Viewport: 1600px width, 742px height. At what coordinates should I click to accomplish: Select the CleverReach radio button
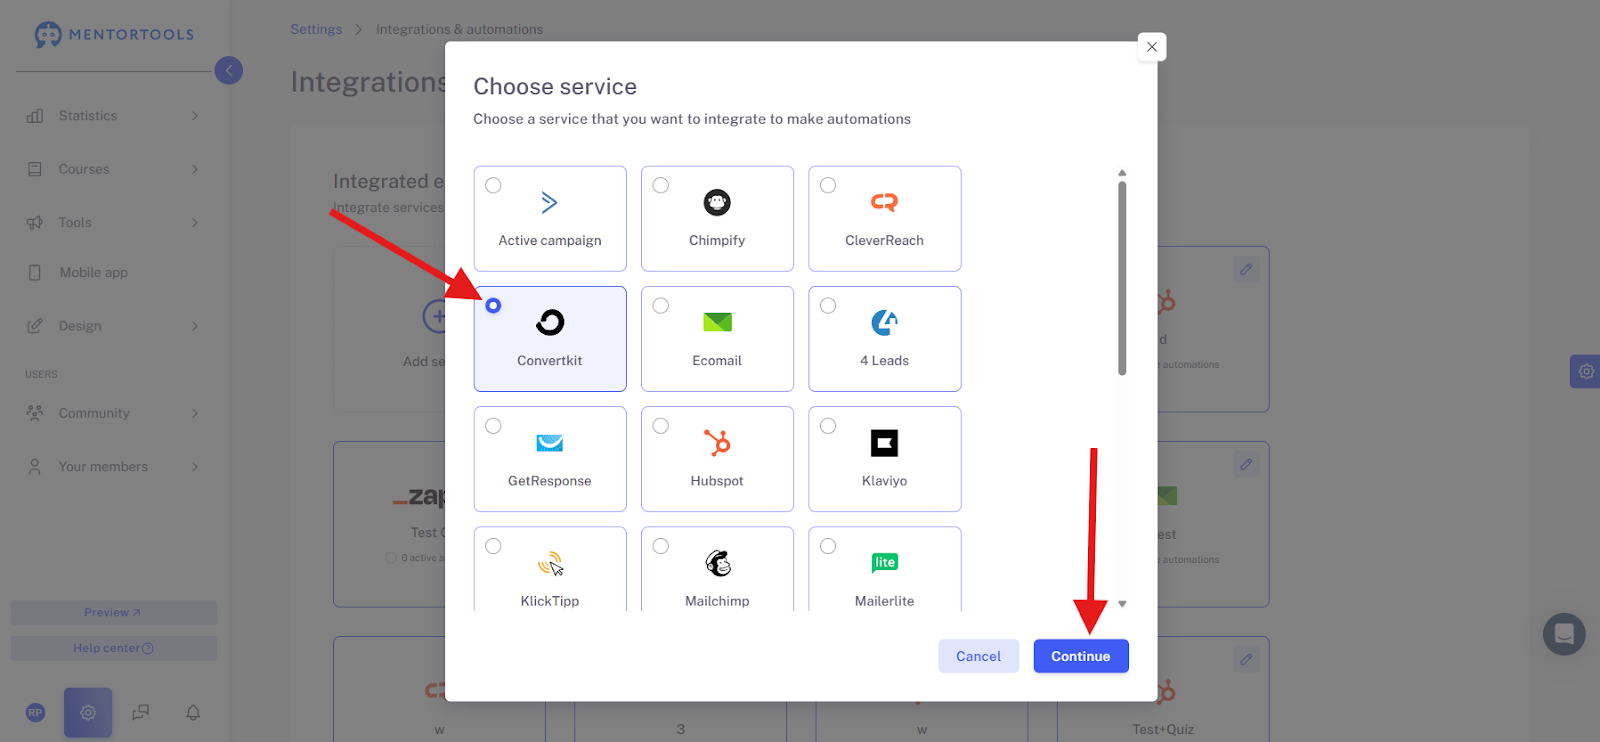828,185
